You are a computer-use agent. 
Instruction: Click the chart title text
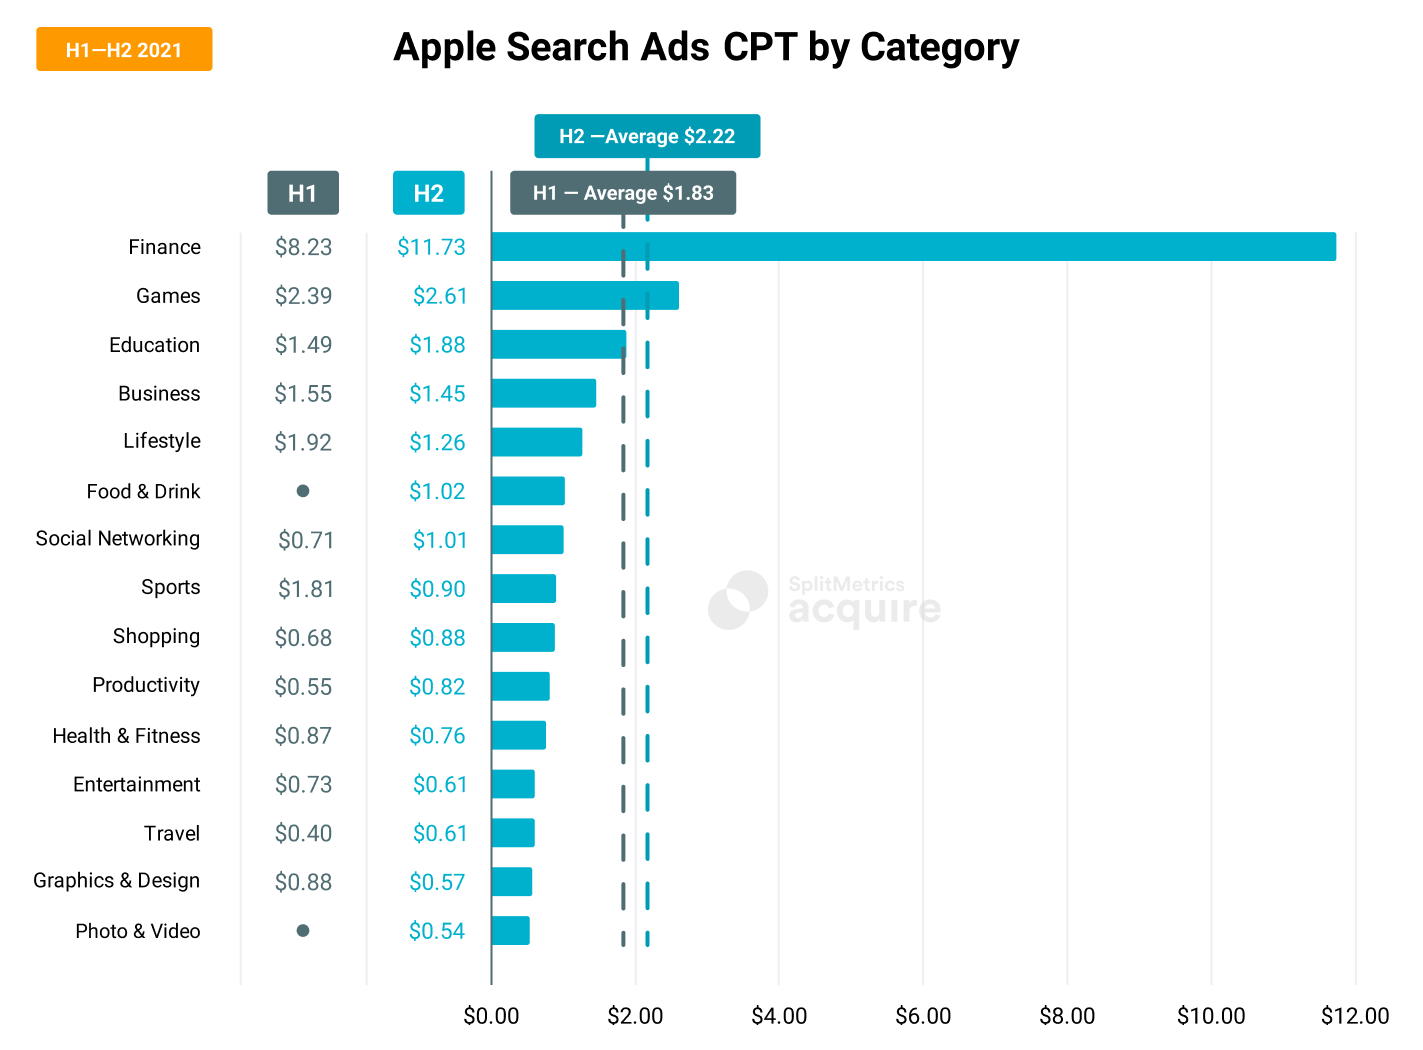pos(706,47)
